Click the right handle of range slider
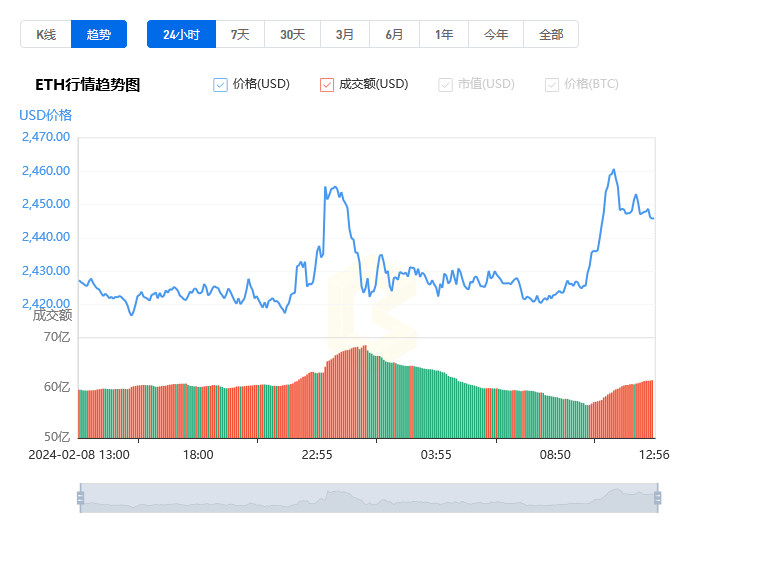The height and width of the screenshot is (563, 780). tap(658, 498)
